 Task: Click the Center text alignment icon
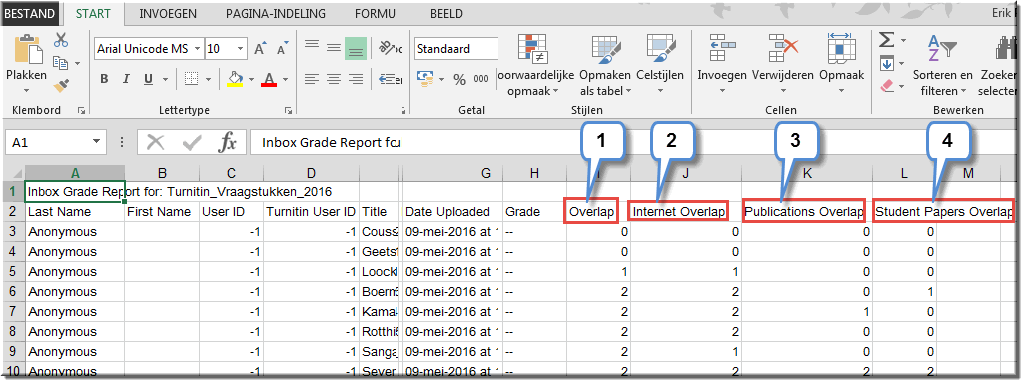(334, 79)
